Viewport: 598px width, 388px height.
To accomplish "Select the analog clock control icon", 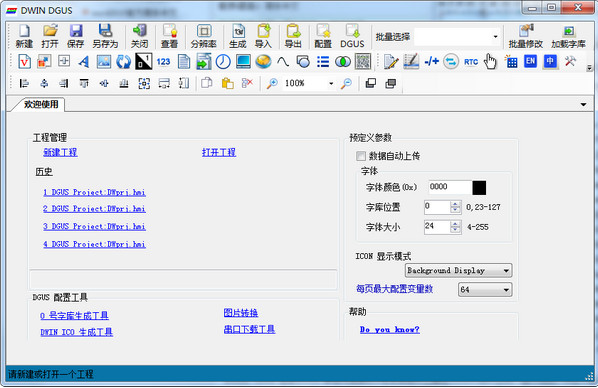I will point(223,61).
